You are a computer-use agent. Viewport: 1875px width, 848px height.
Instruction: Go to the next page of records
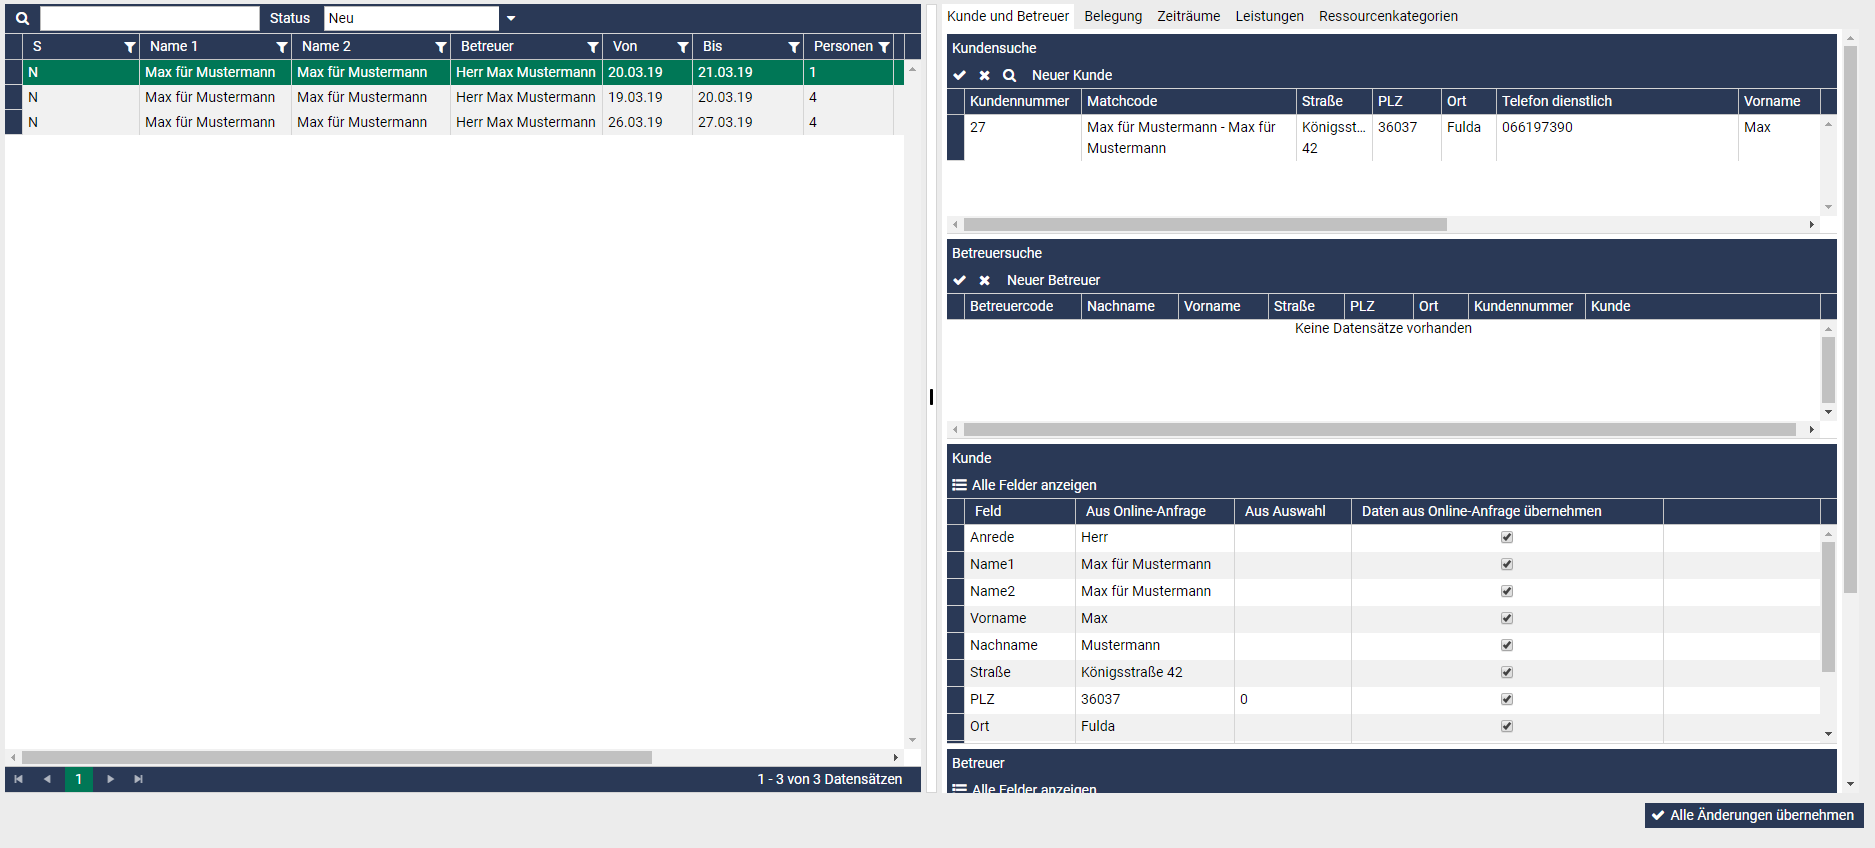[110, 779]
